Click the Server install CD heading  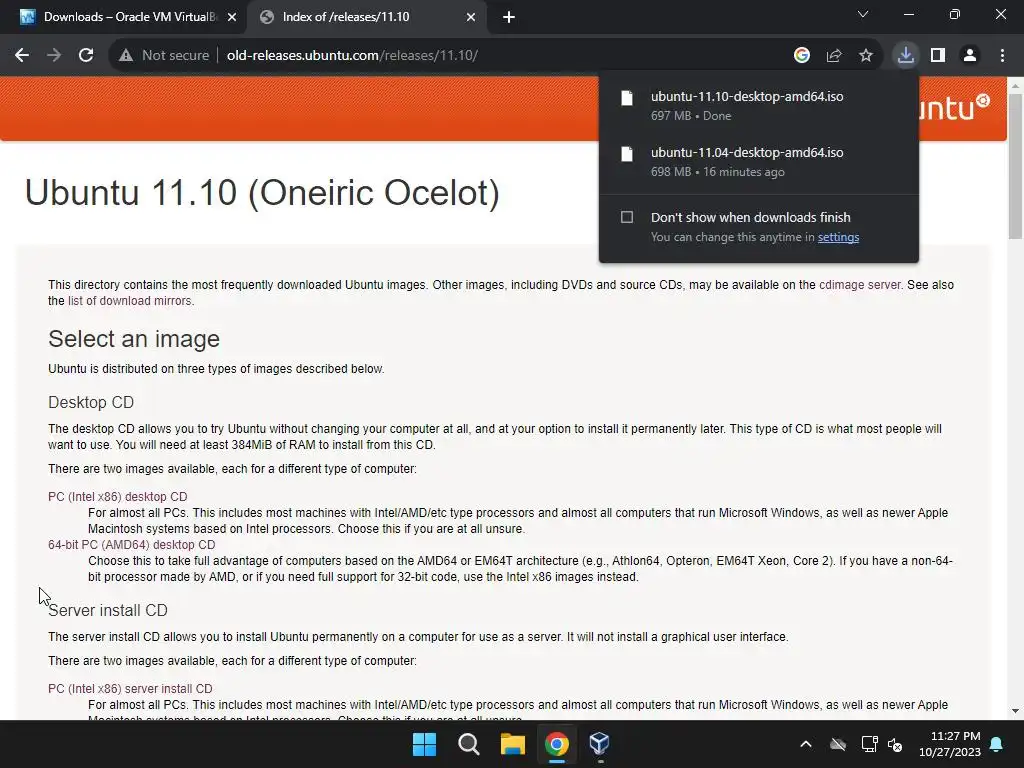tap(108, 611)
